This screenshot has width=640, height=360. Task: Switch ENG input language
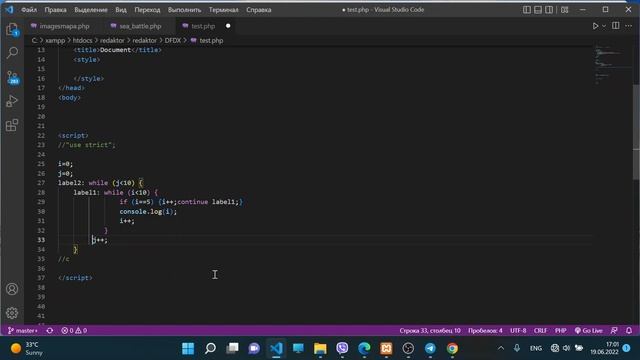click(x=536, y=348)
